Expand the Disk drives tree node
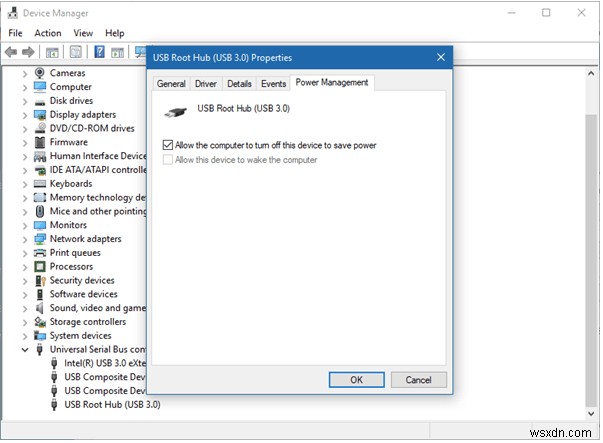 click(25, 101)
